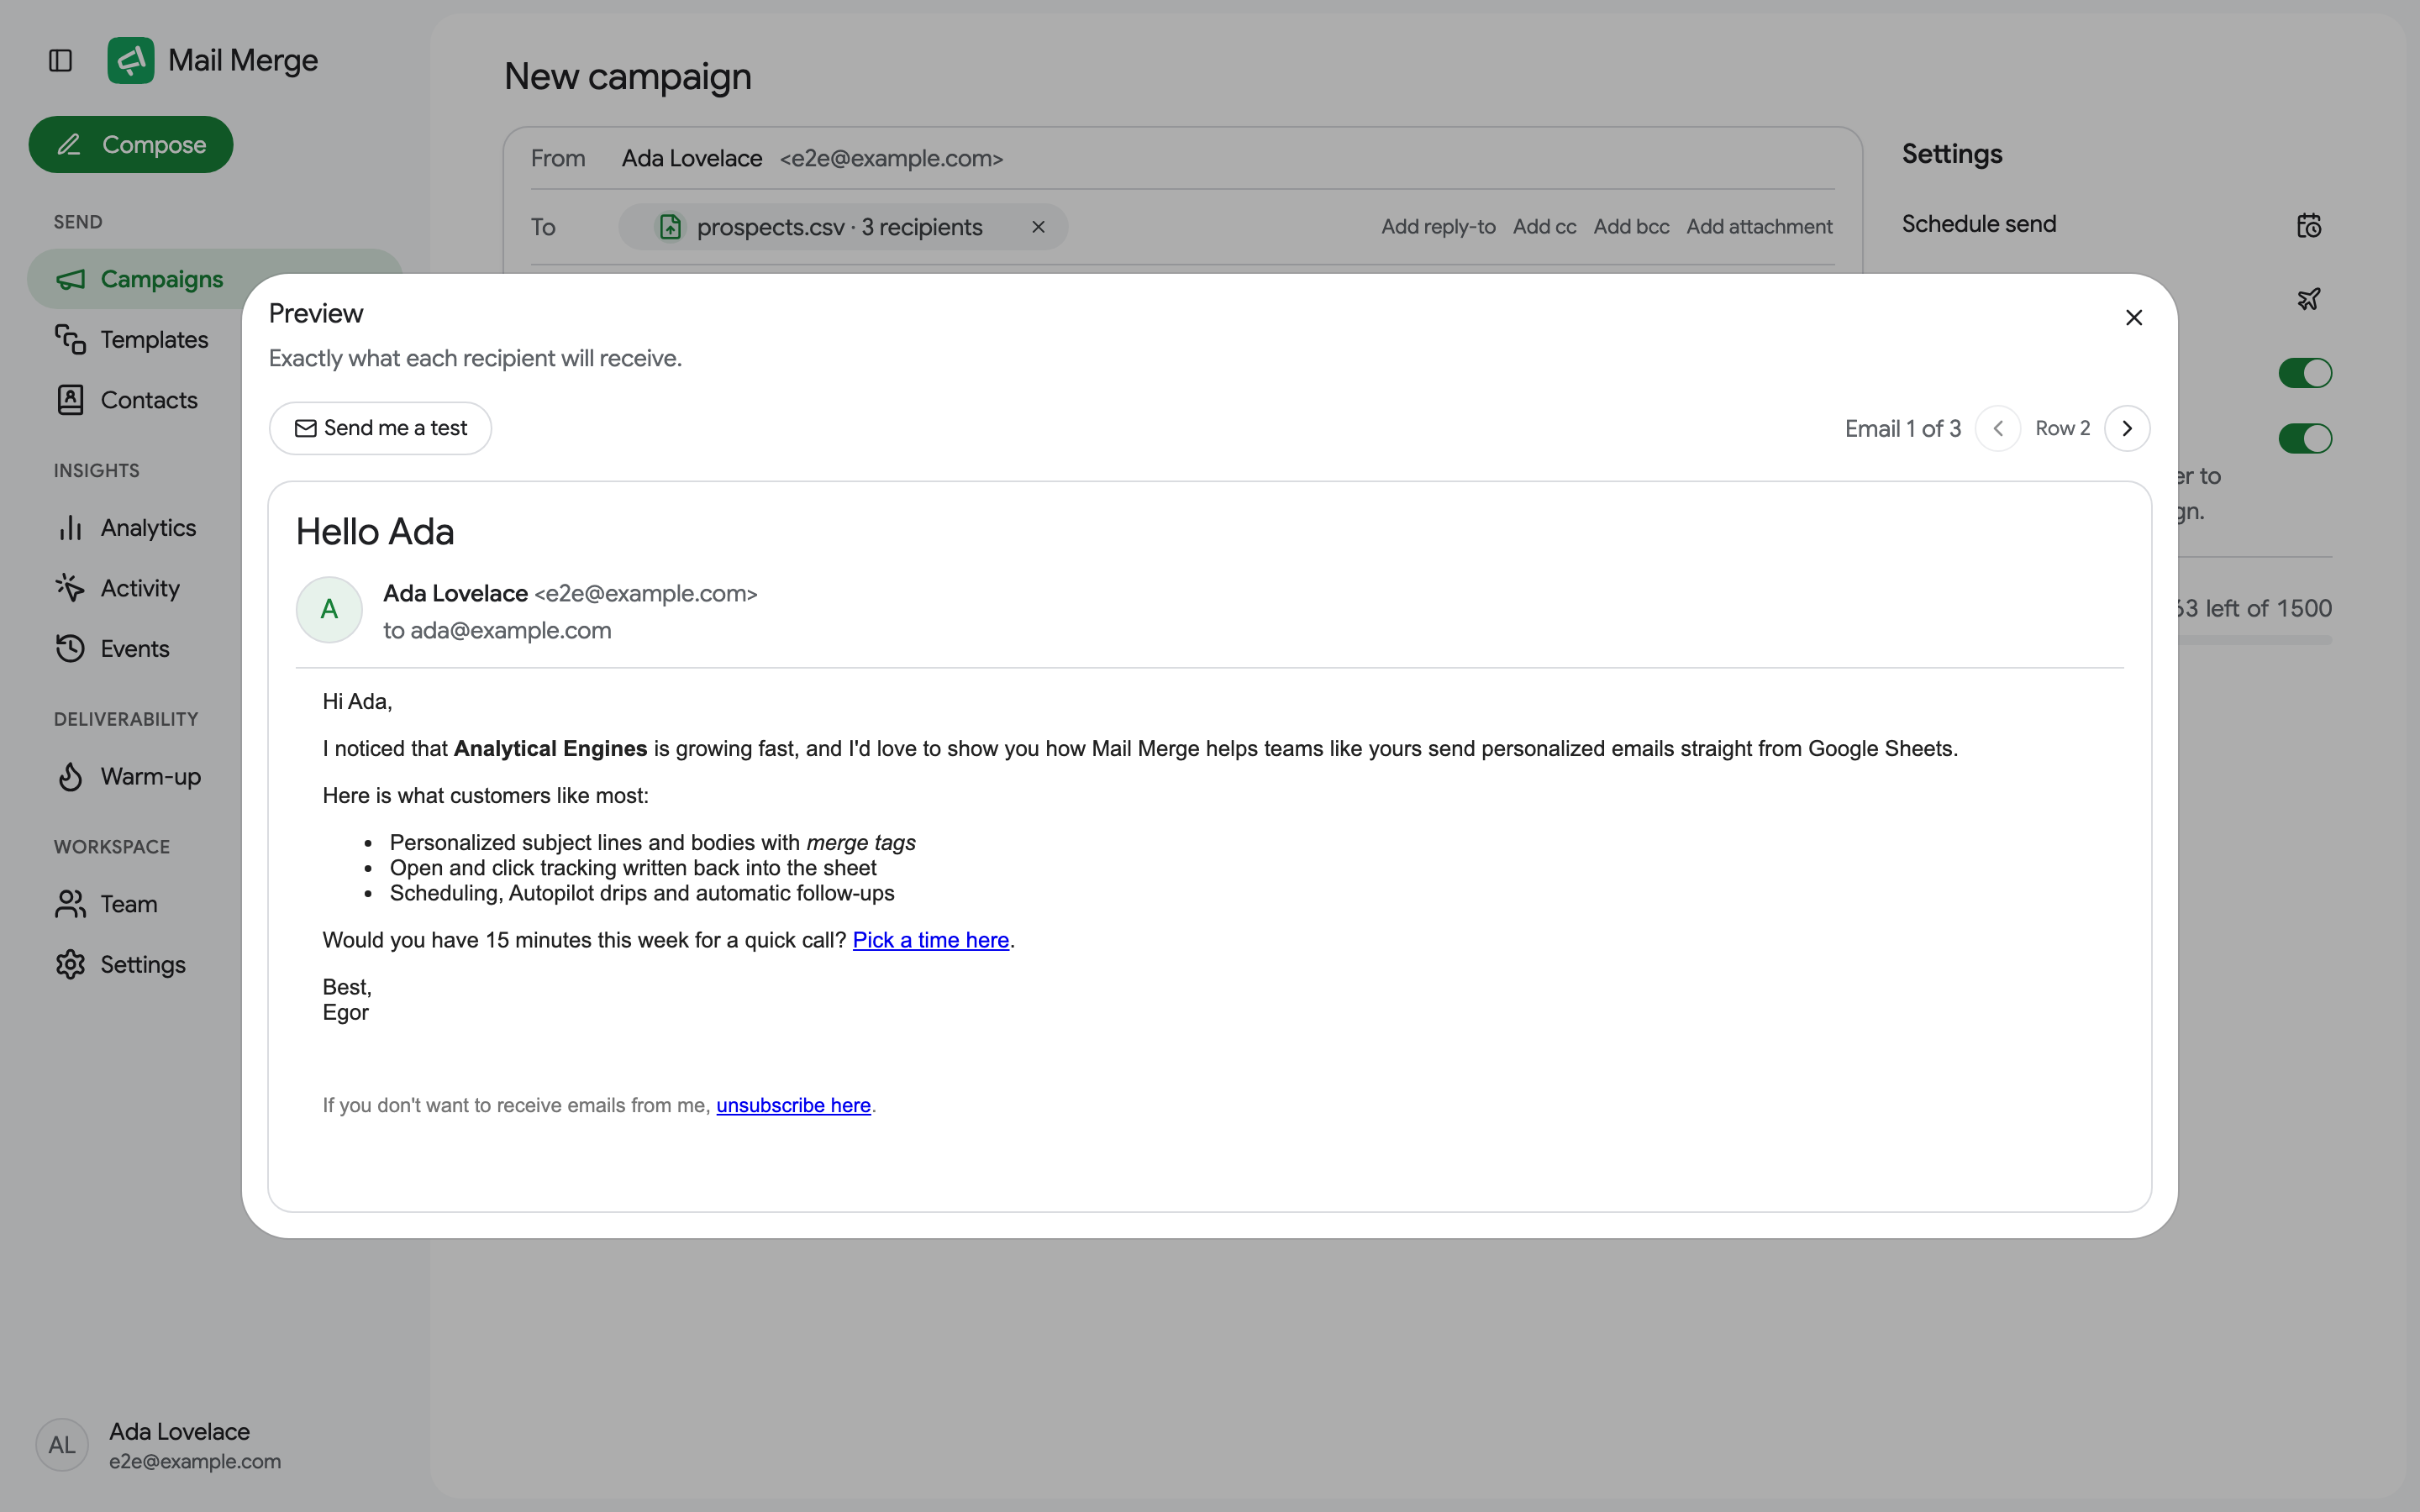Click the AL user avatar
The width and height of the screenshot is (2420, 1512).
tap(62, 1445)
